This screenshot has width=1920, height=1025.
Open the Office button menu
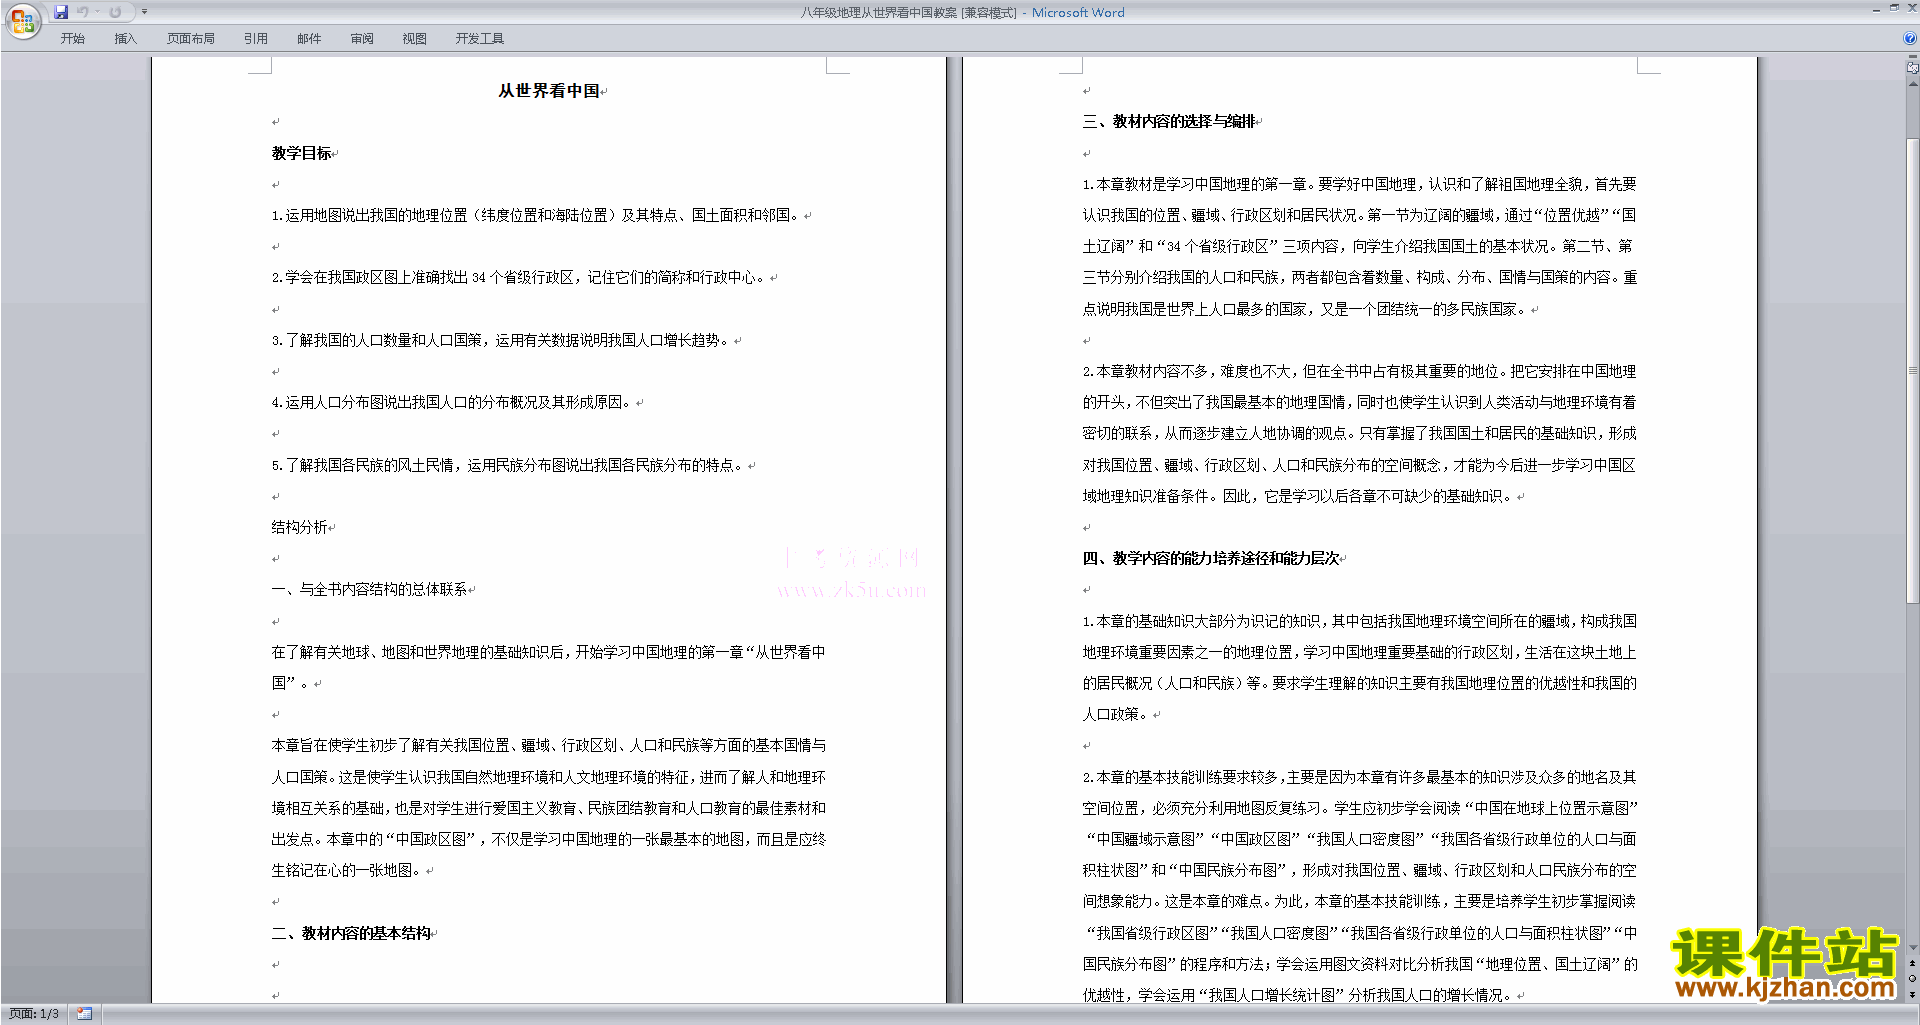pyautogui.click(x=22, y=21)
